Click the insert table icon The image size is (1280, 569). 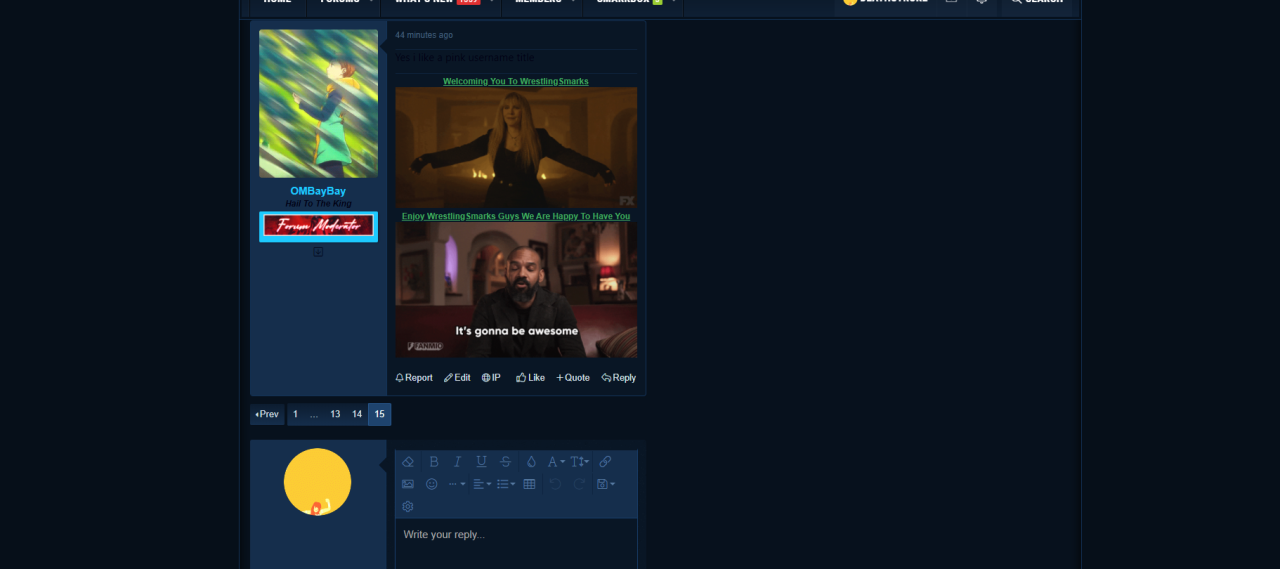click(x=530, y=484)
